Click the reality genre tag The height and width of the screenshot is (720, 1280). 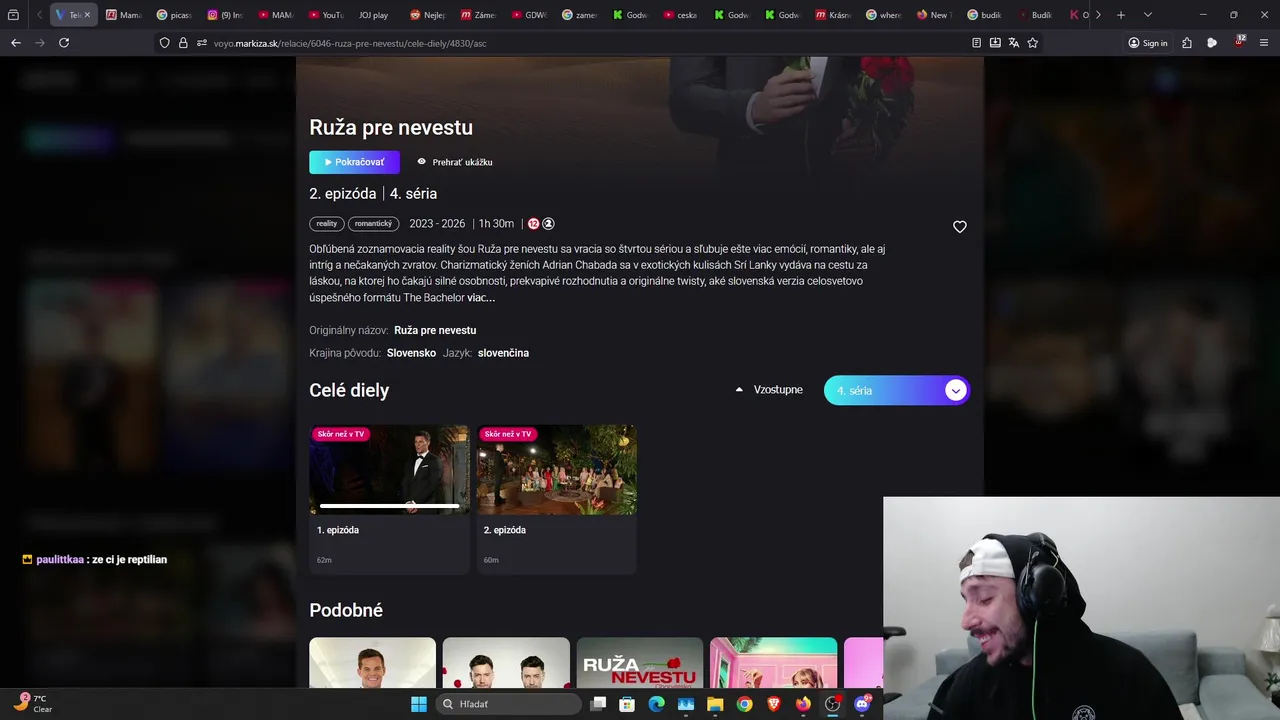tap(327, 224)
